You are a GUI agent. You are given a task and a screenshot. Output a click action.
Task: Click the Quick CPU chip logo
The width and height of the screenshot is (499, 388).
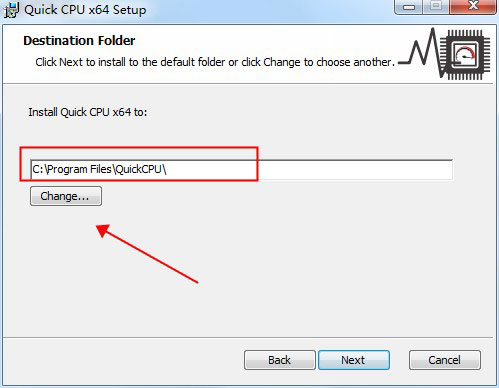coord(465,55)
